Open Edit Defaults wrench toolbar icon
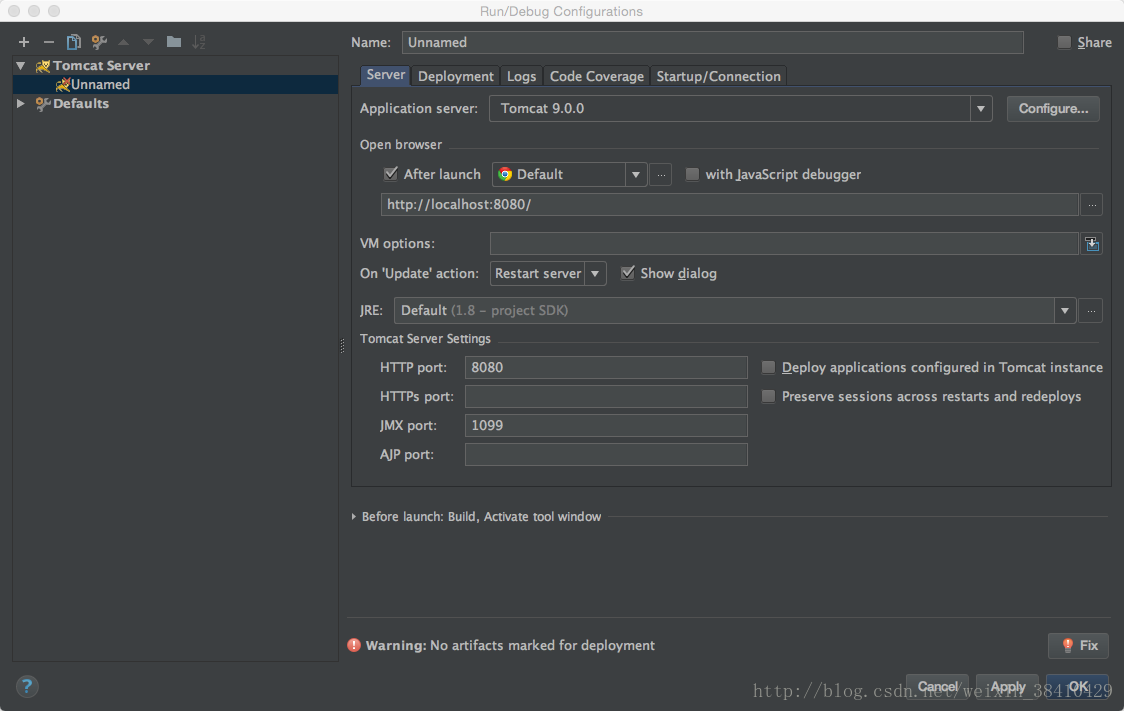The width and height of the screenshot is (1124, 711). pos(99,42)
